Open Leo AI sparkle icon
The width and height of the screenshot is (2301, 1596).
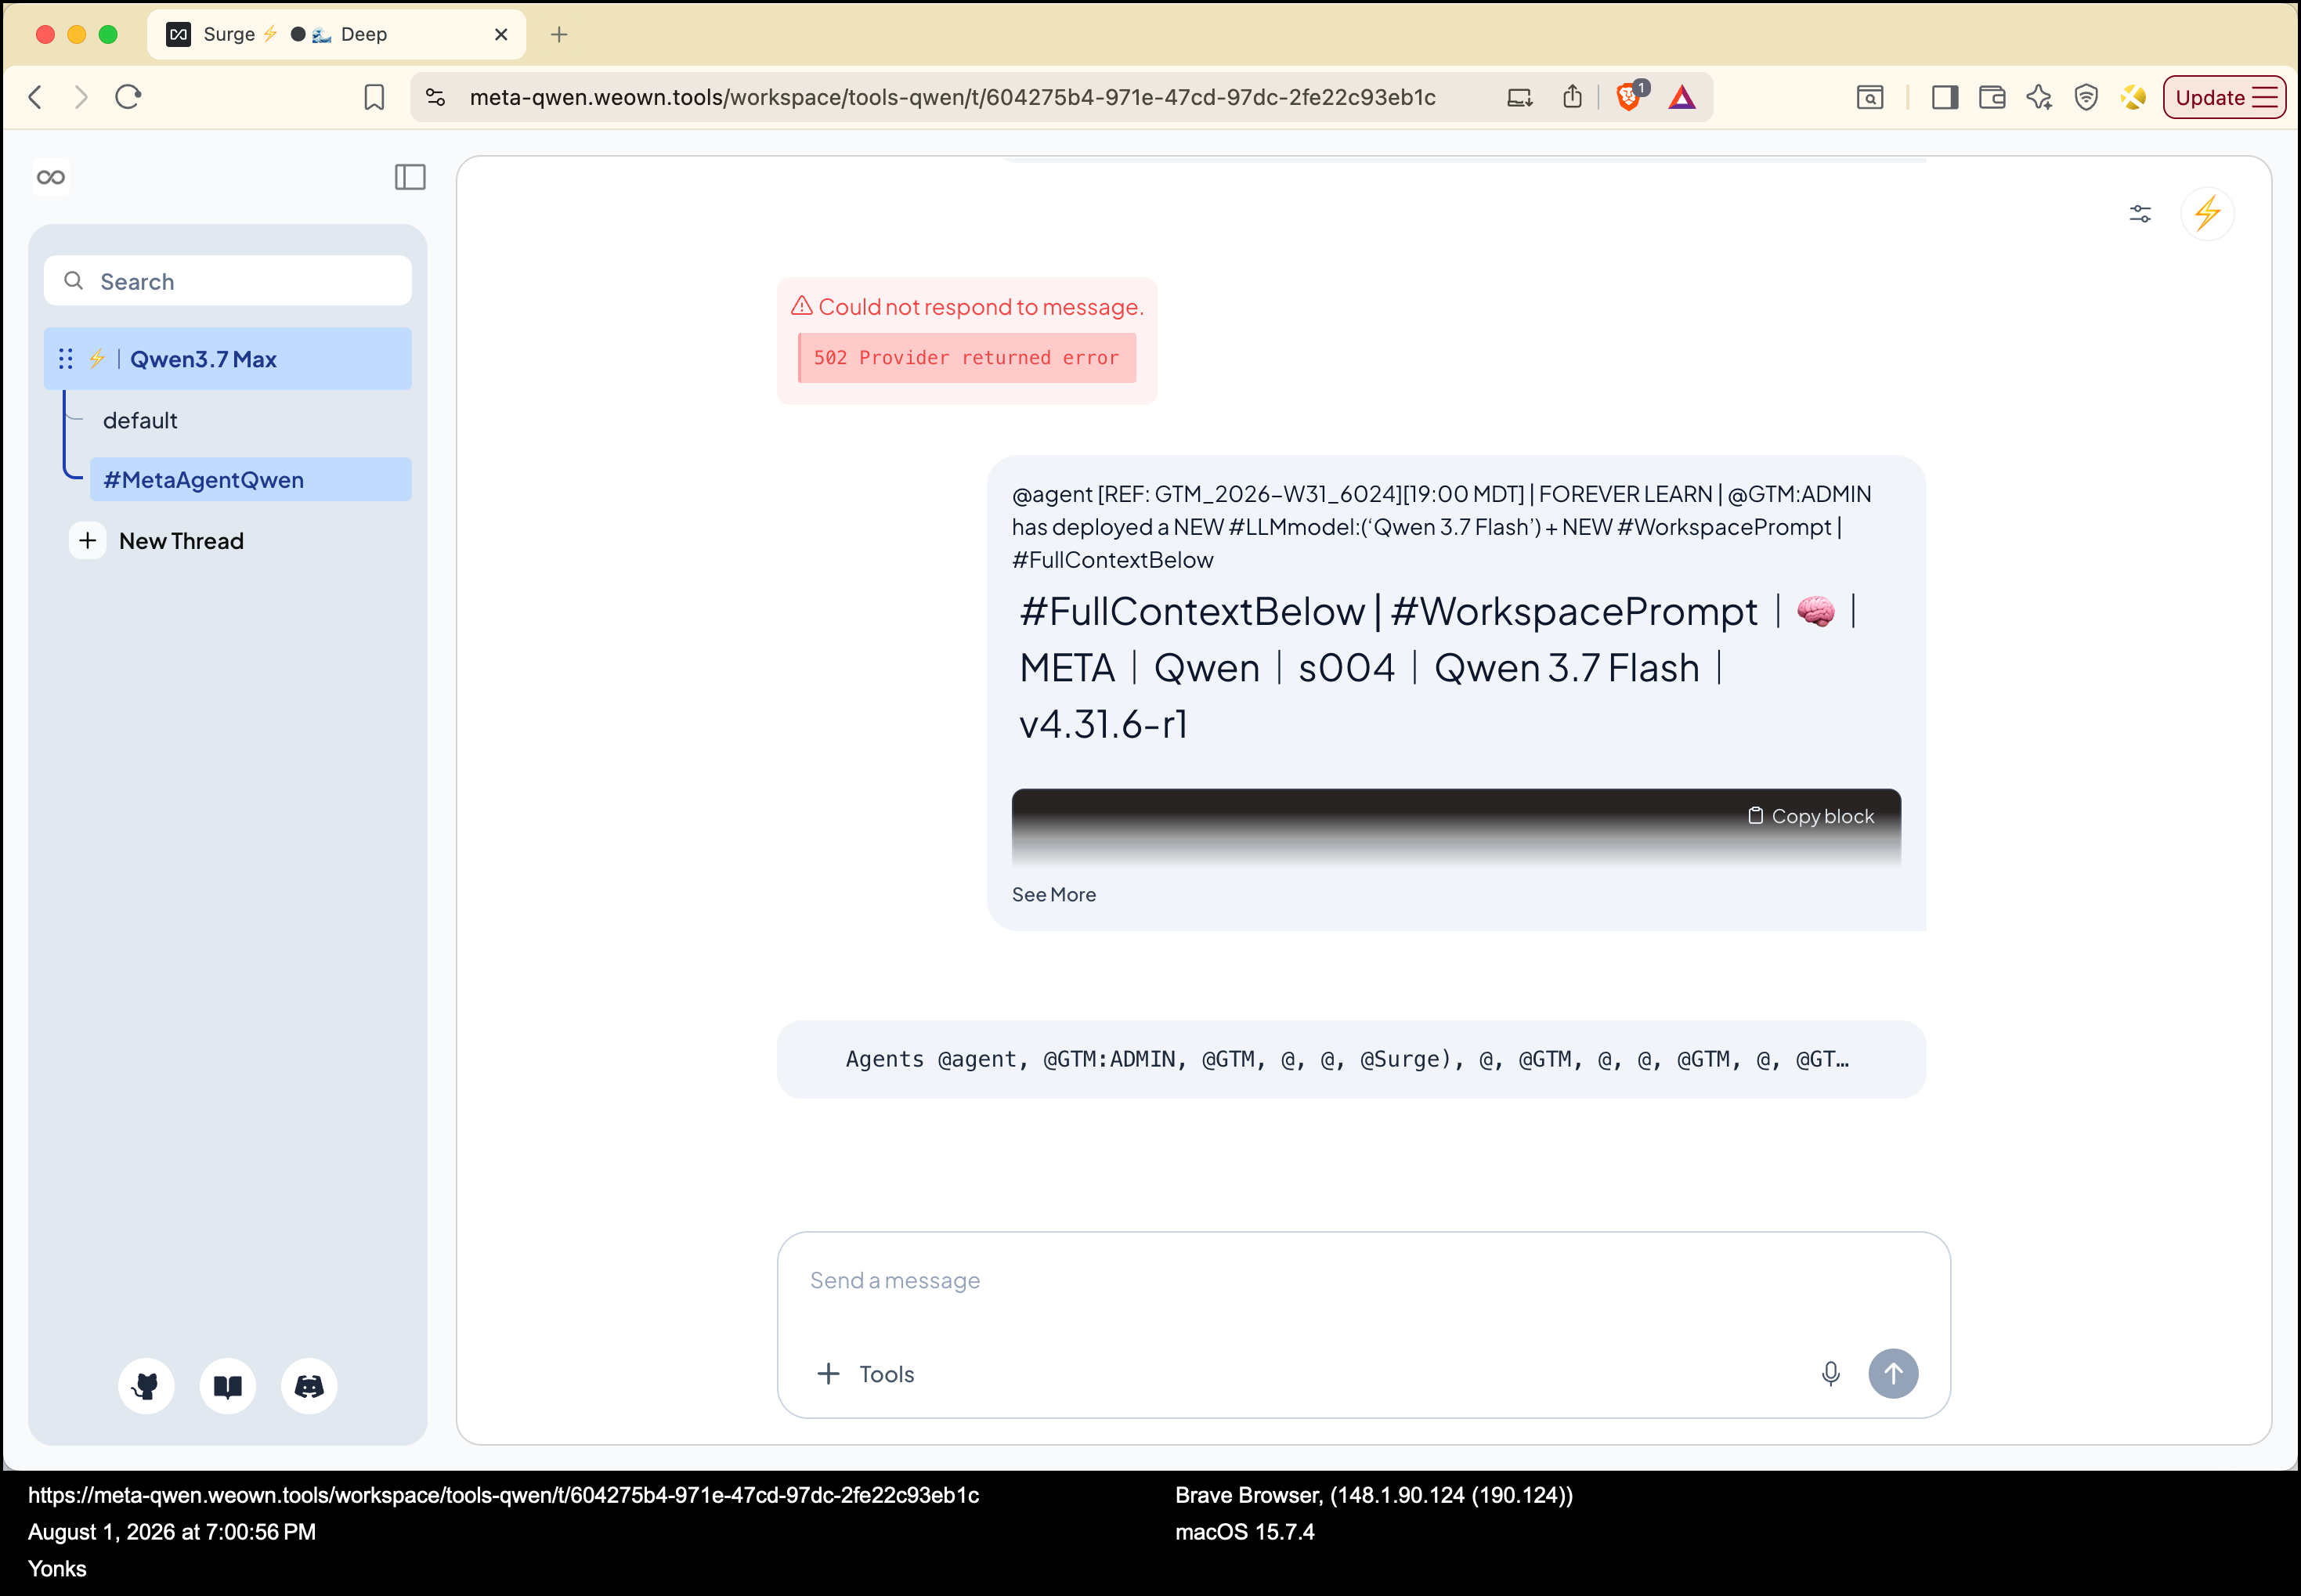[x=2039, y=97]
